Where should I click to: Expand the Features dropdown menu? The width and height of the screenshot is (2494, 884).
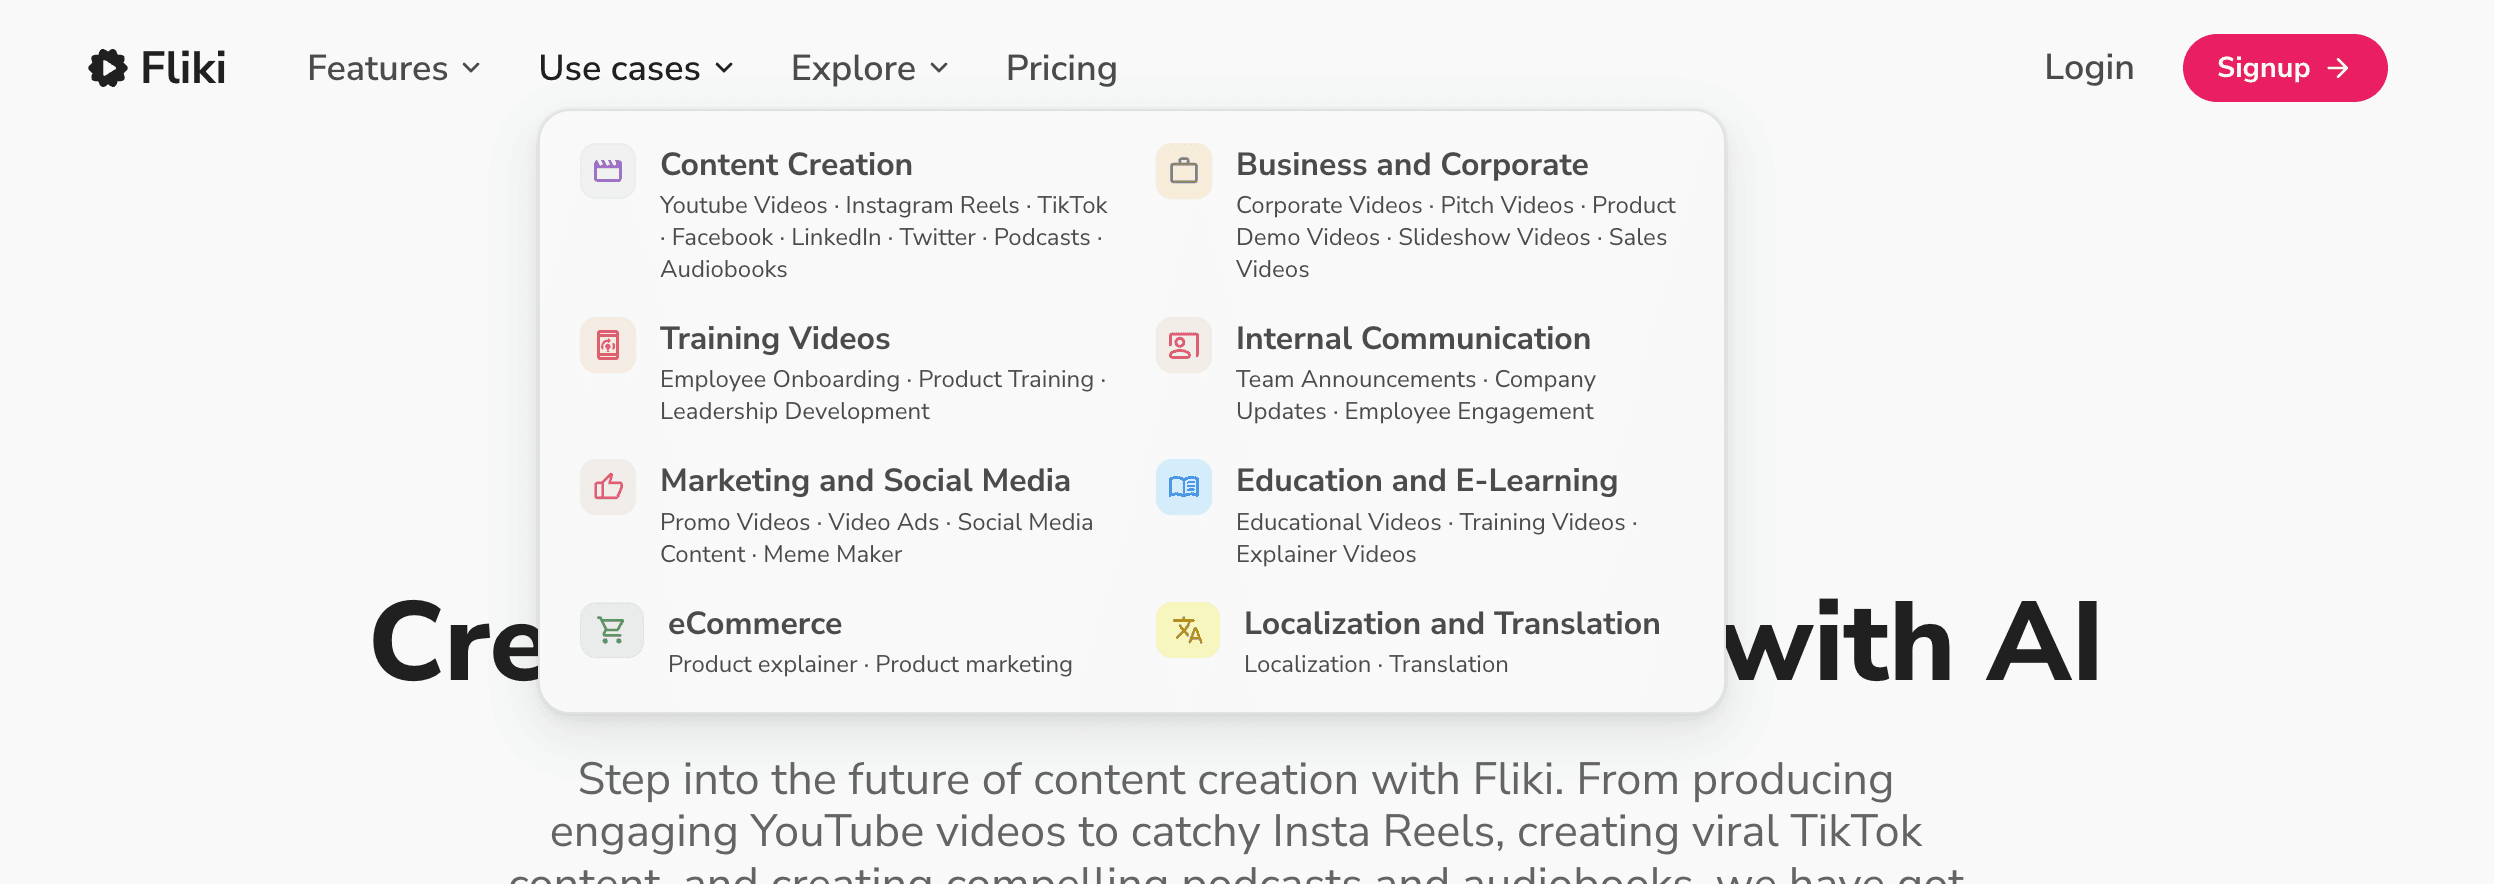(394, 68)
